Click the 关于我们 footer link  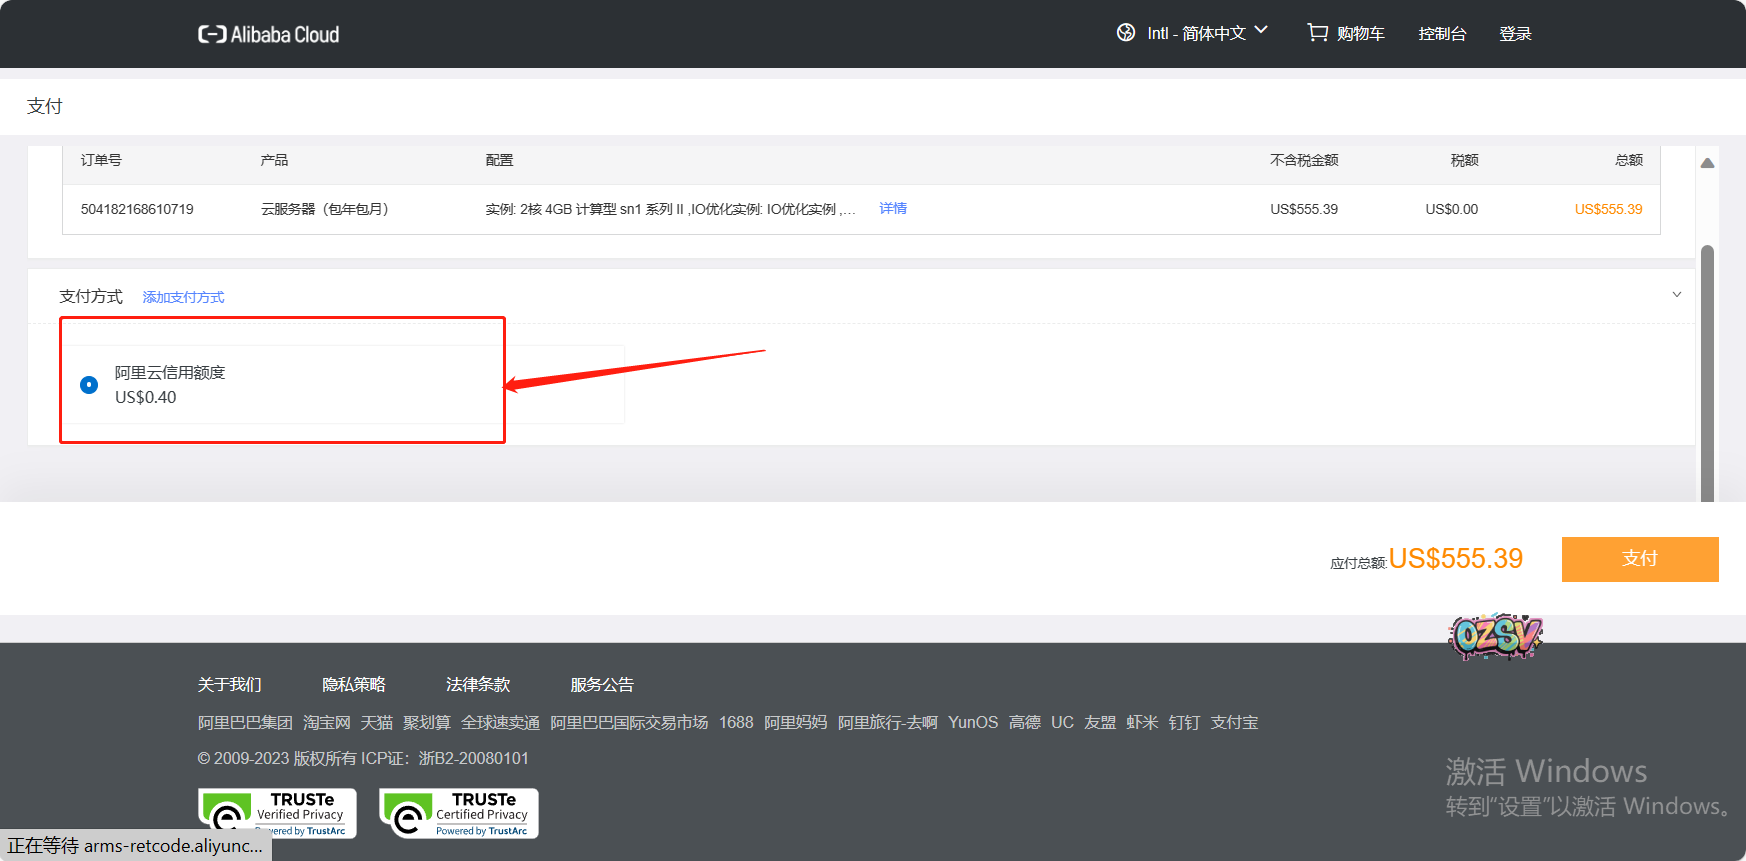coord(229,685)
